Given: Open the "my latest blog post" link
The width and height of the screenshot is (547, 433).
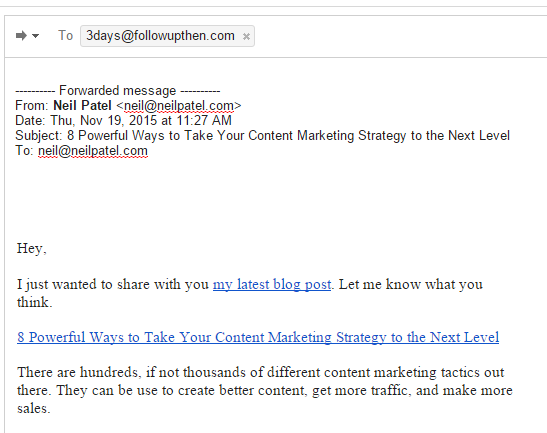Looking at the screenshot, I should 272,284.
